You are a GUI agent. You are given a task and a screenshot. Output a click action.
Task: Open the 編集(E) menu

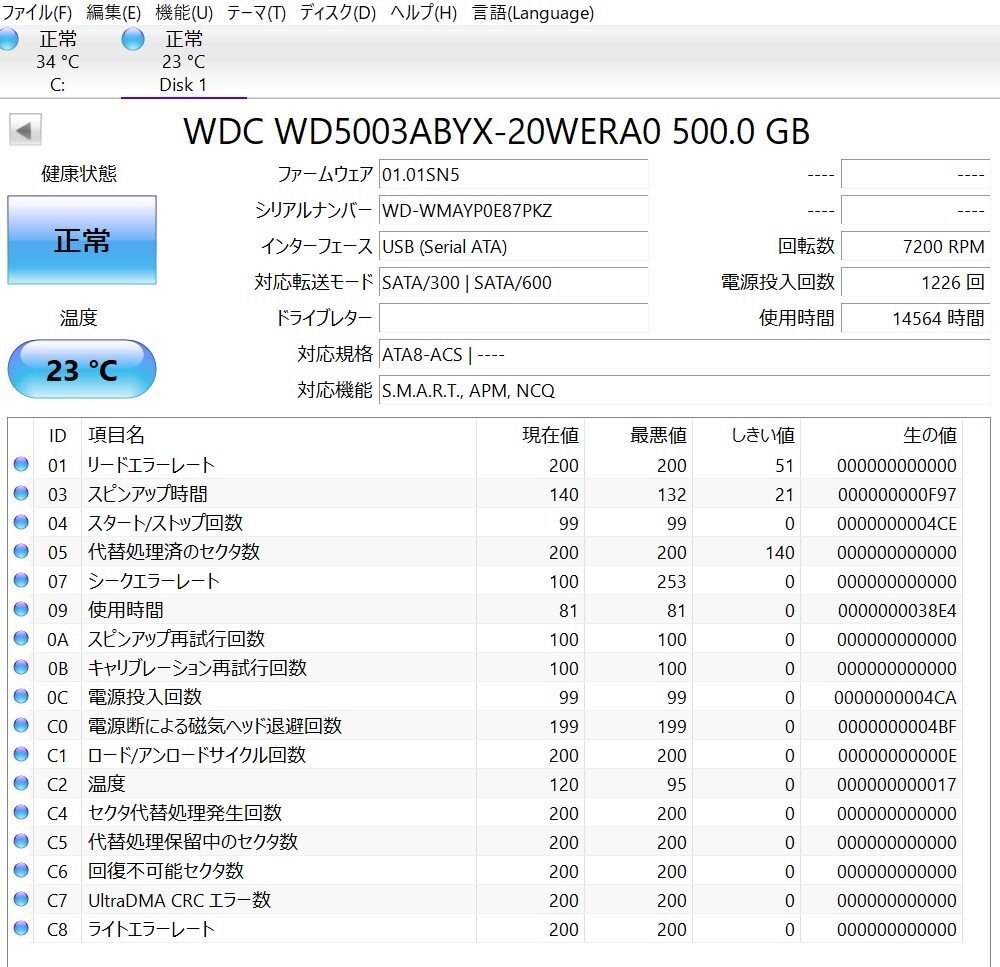point(114,12)
